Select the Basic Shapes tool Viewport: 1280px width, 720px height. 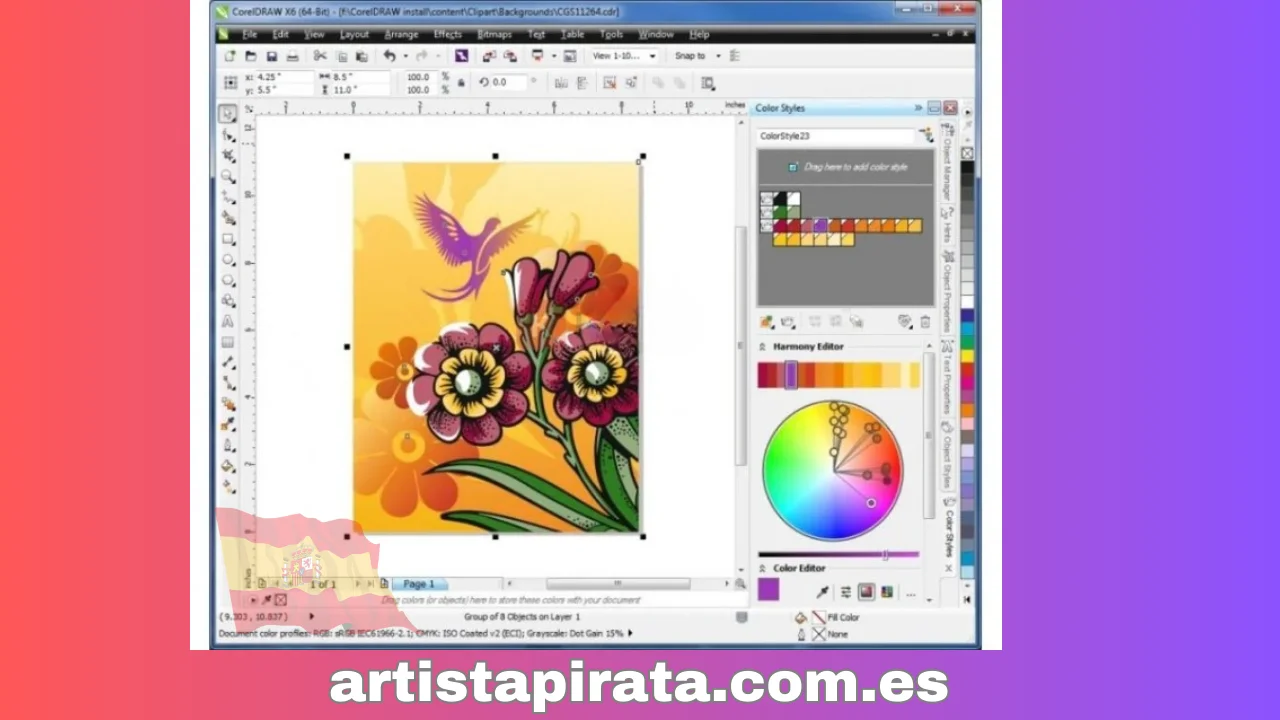tap(228, 301)
